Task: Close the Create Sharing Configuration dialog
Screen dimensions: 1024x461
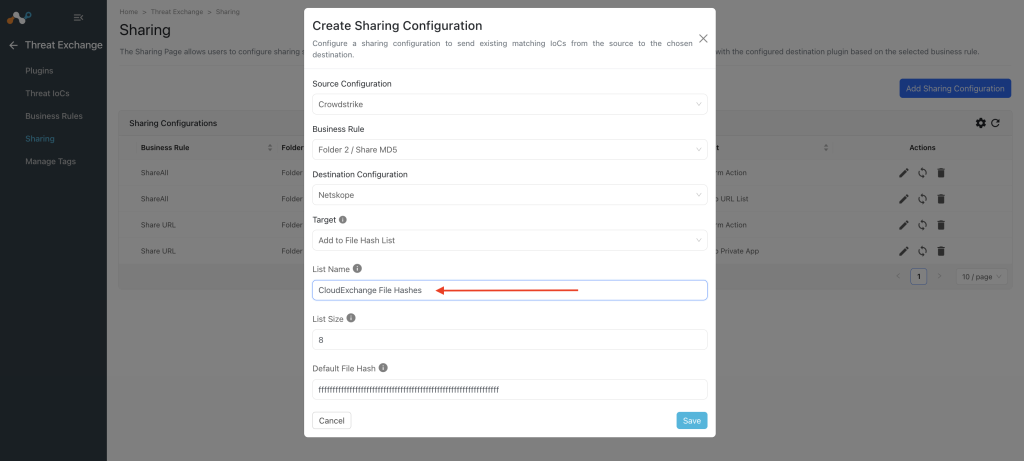Action: [703, 39]
